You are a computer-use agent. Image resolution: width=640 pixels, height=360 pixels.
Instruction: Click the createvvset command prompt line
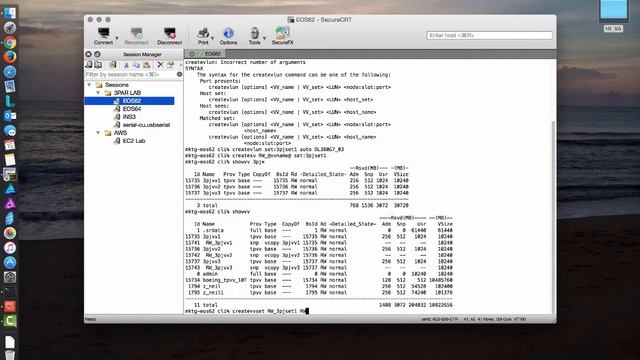pyautogui.click(x=247, y=311)
